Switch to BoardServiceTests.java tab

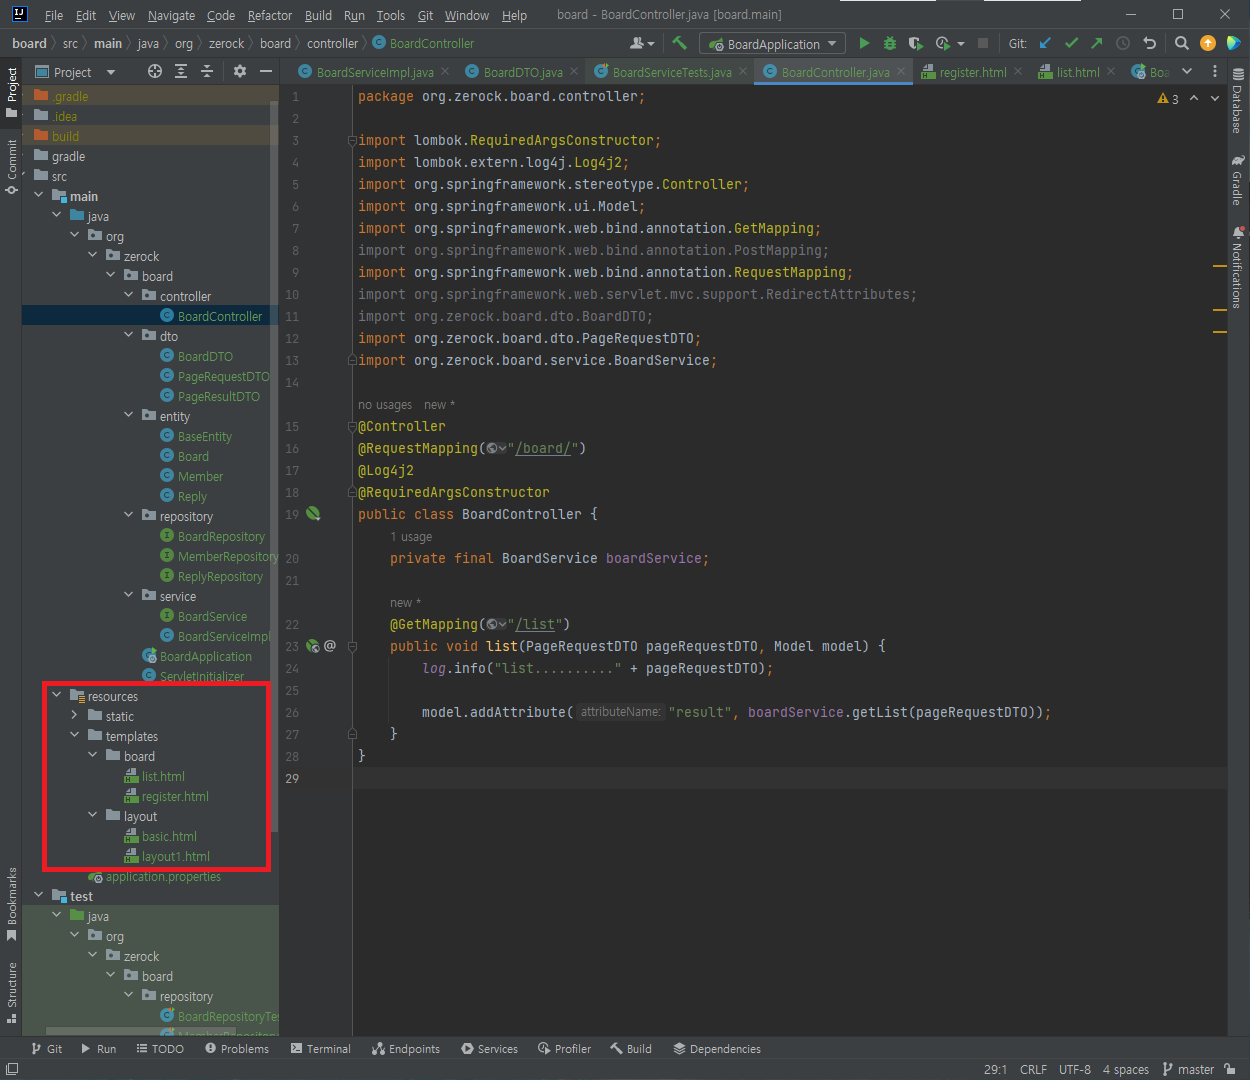[672, 72]
